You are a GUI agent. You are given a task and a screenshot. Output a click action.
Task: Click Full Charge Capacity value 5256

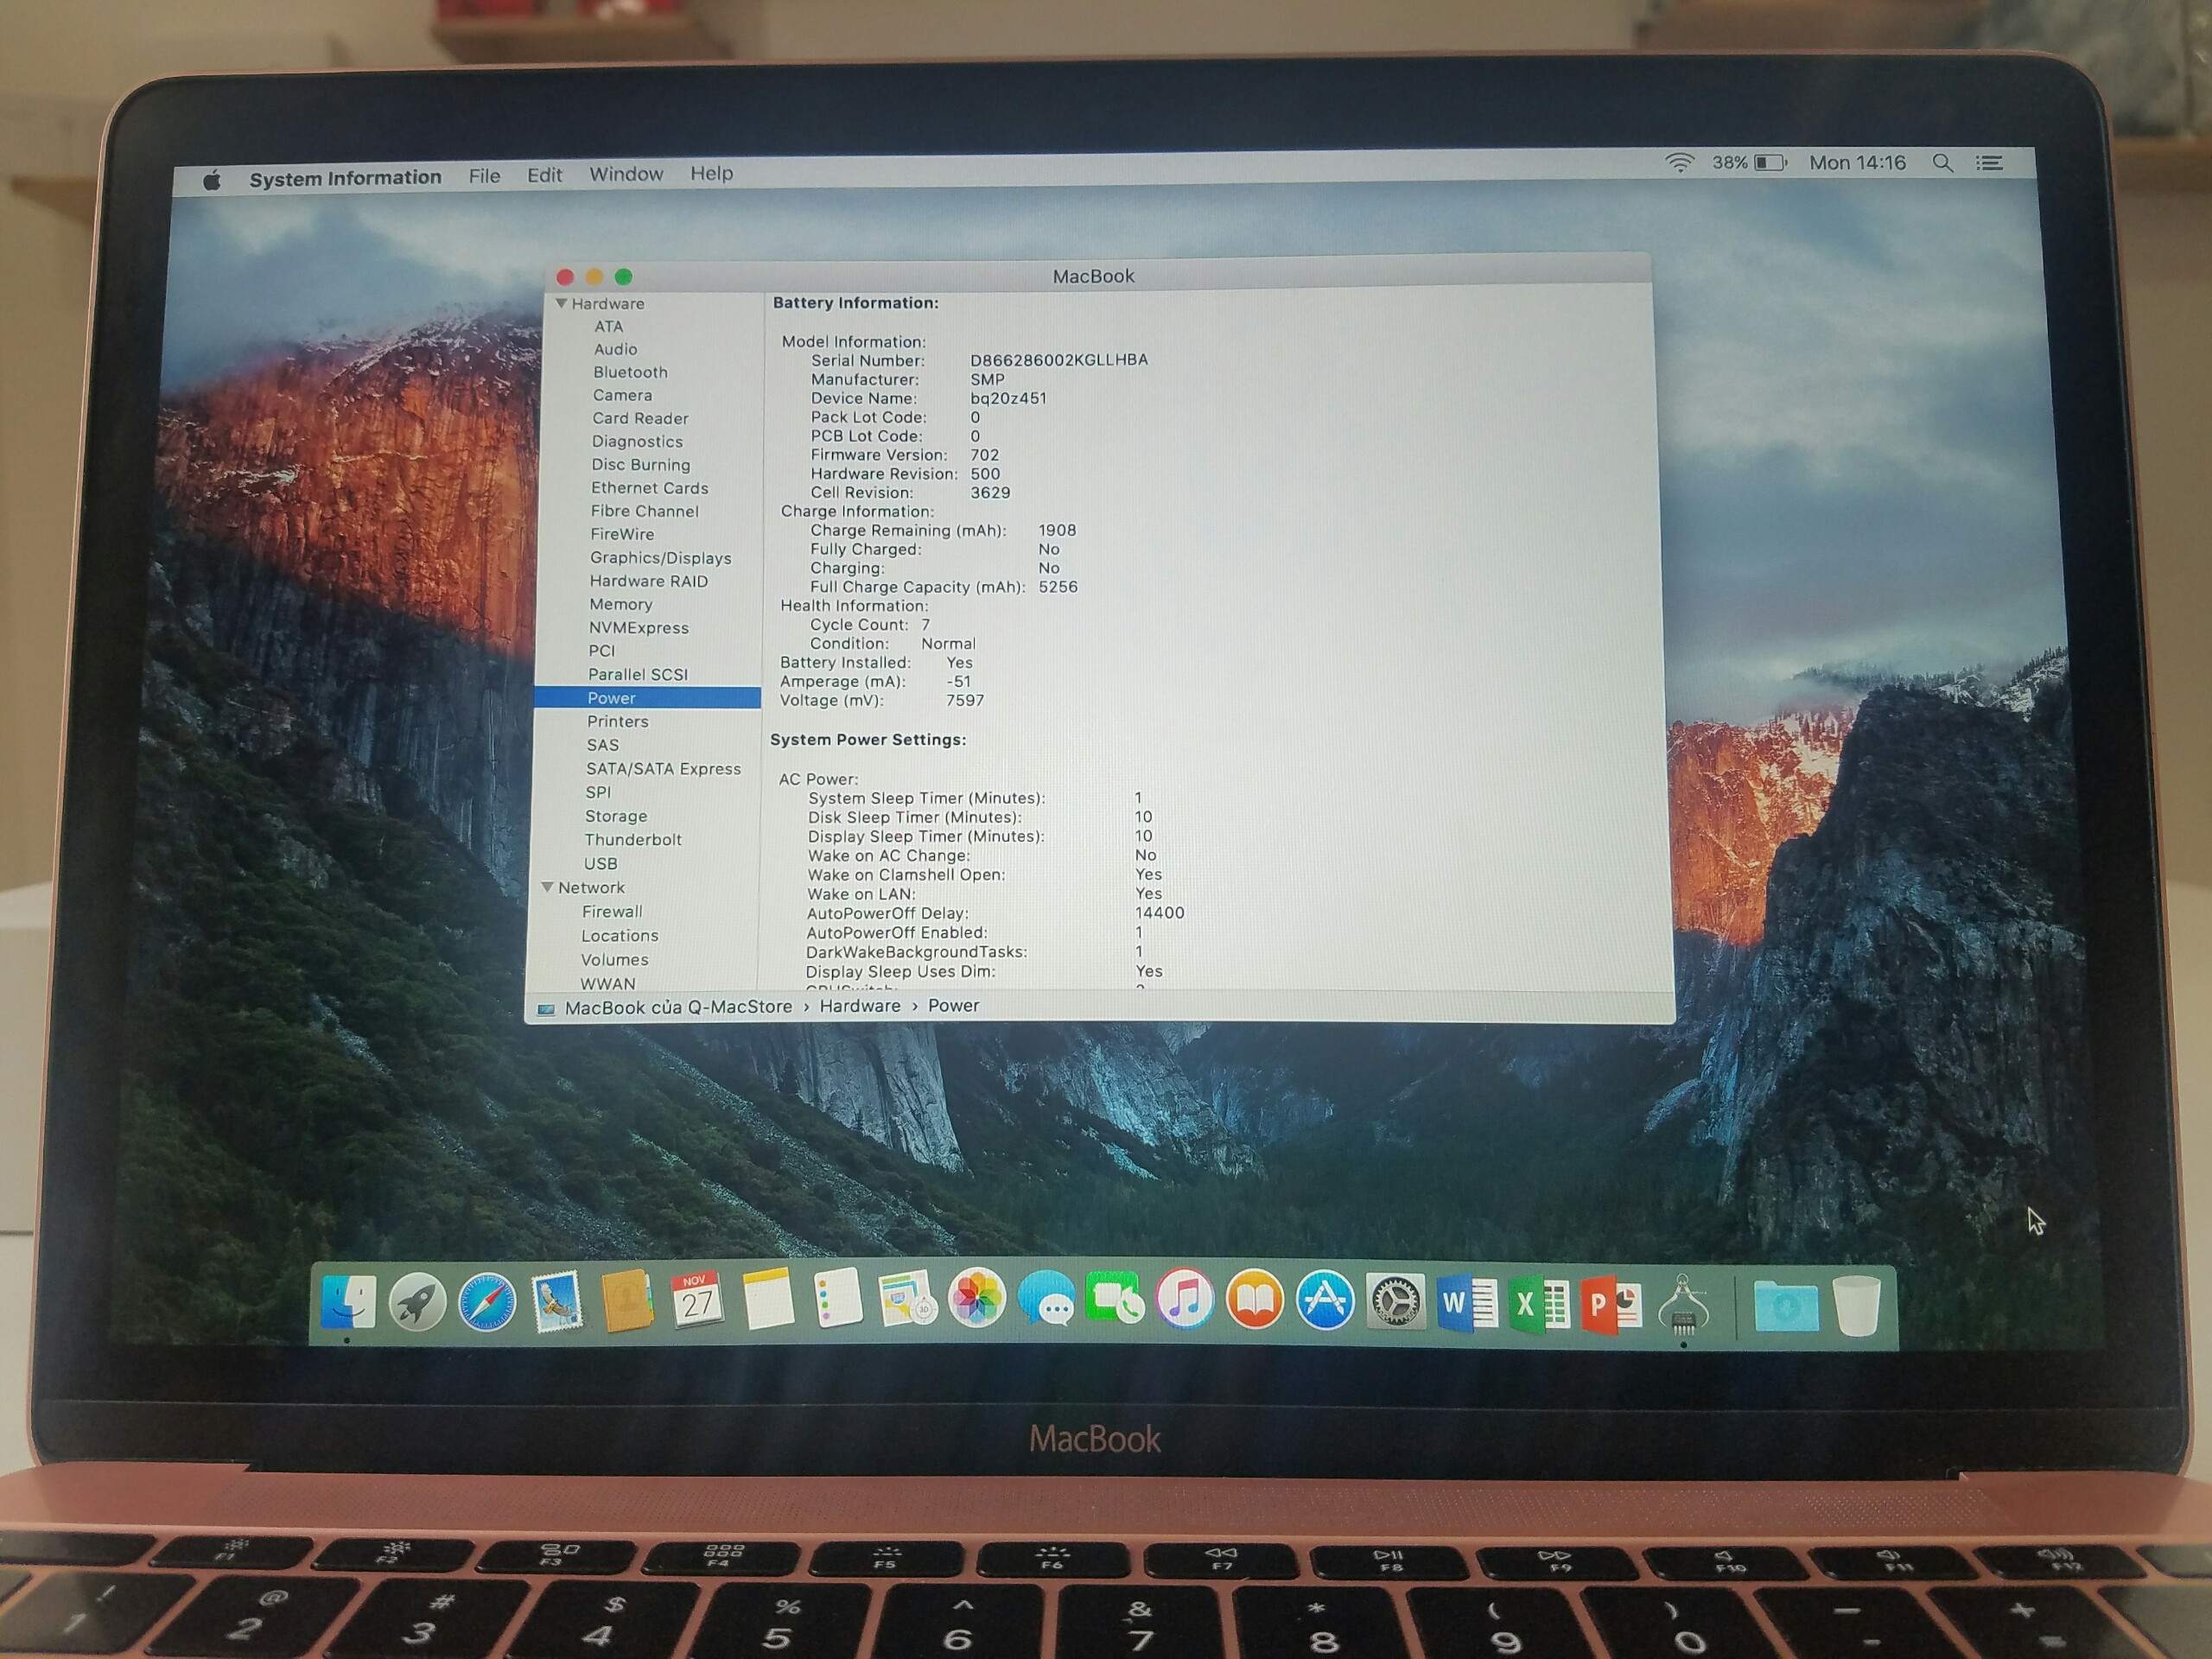tap(1058, 587)
